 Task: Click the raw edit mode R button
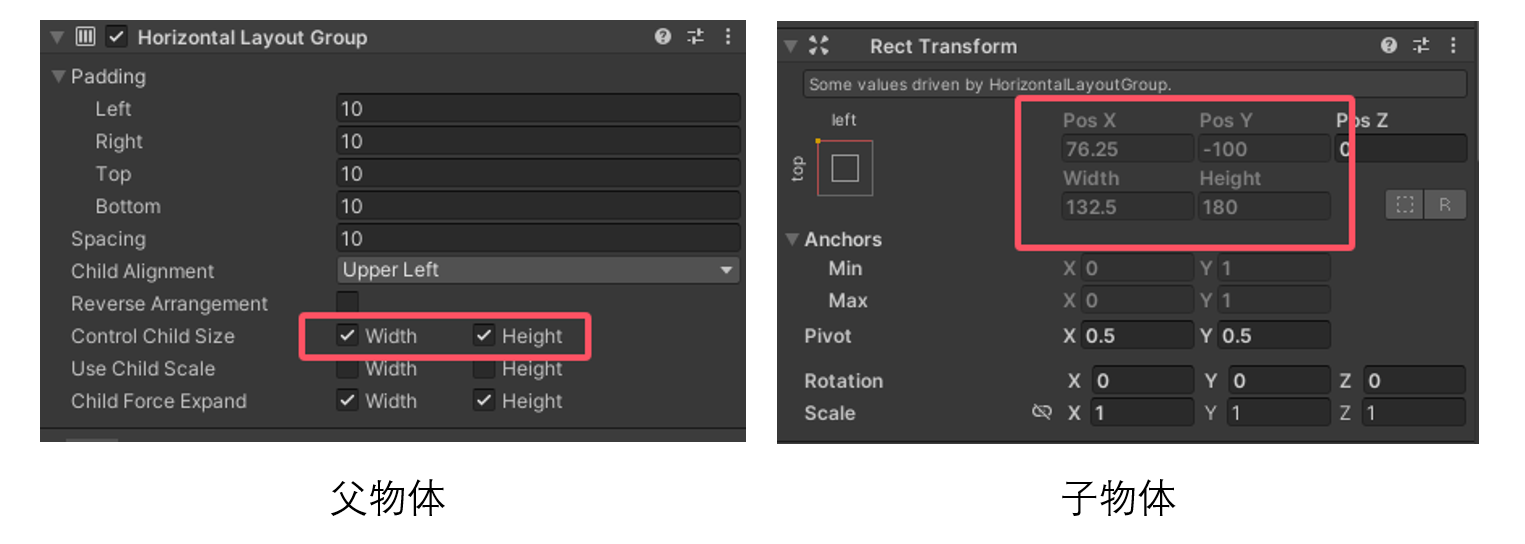point(1445,205)
